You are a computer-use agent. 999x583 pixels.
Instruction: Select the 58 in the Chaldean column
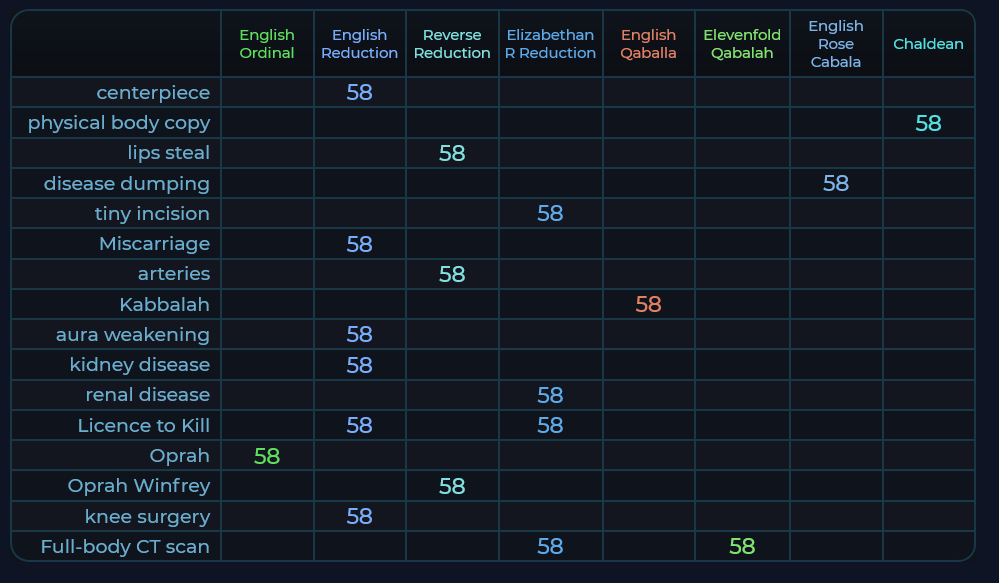coord(928,123)
